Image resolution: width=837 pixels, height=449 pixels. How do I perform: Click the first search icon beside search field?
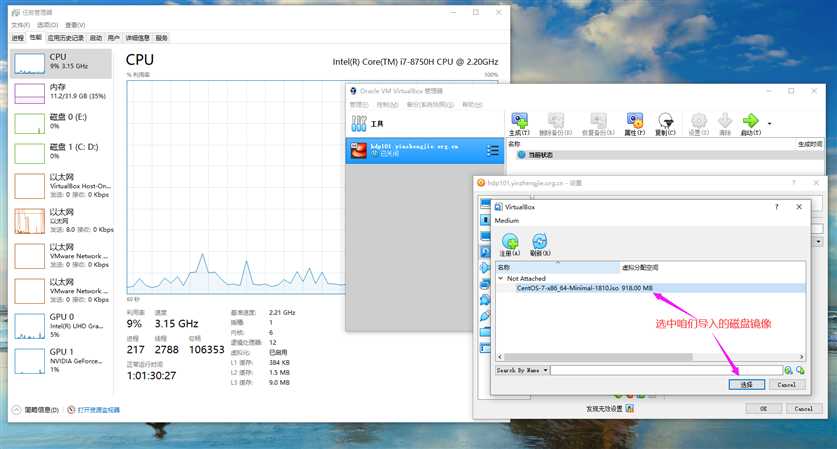point(788,370)
